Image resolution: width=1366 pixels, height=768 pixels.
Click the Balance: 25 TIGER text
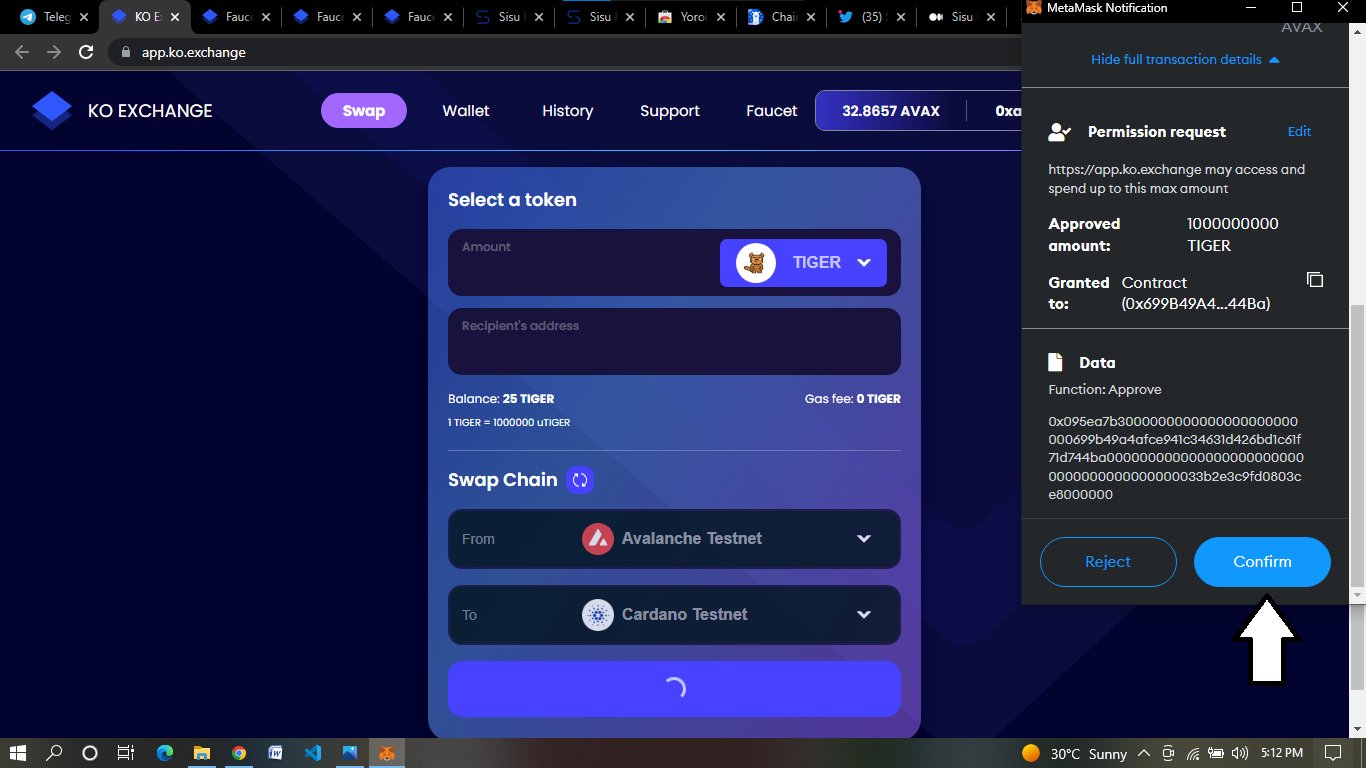tap(501, 399)
